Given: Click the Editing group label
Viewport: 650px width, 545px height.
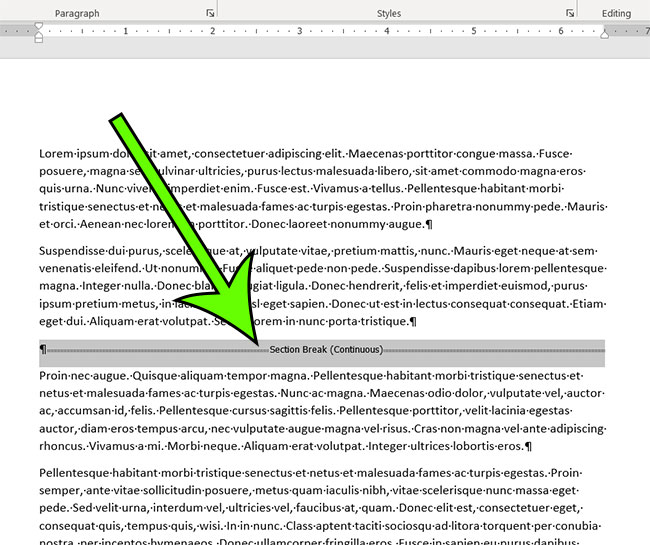Looking at the screenshot, I should tap(616, 13).
